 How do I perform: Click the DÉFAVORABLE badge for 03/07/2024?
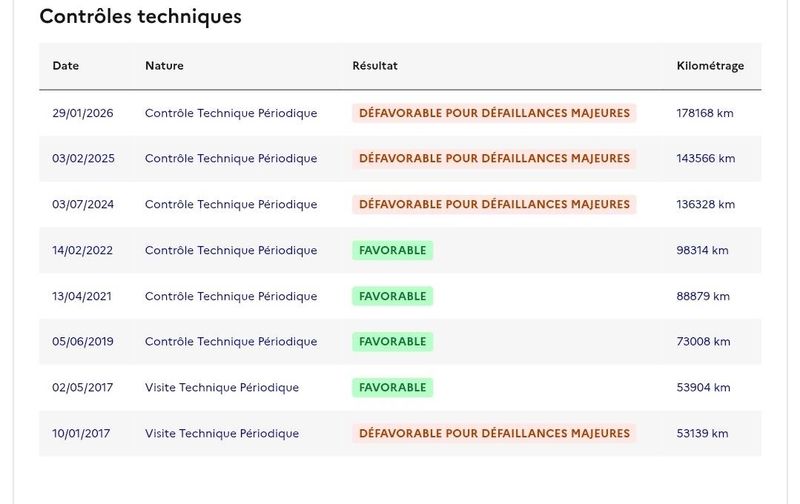tap(494, 204)
